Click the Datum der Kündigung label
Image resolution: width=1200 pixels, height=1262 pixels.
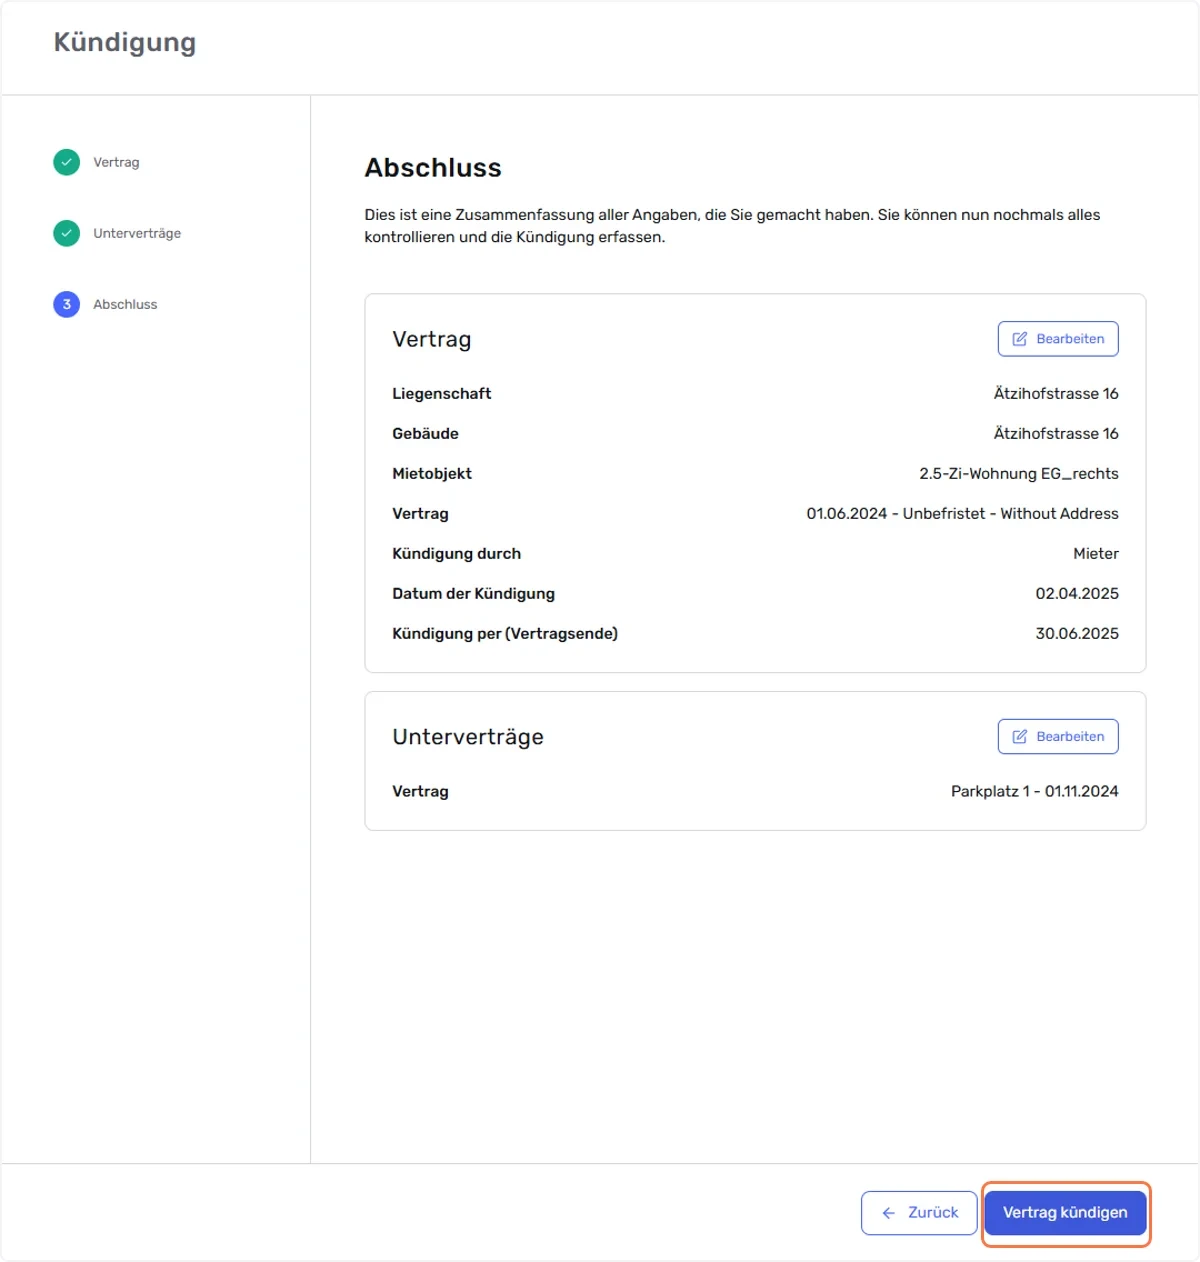click(474, 594)
